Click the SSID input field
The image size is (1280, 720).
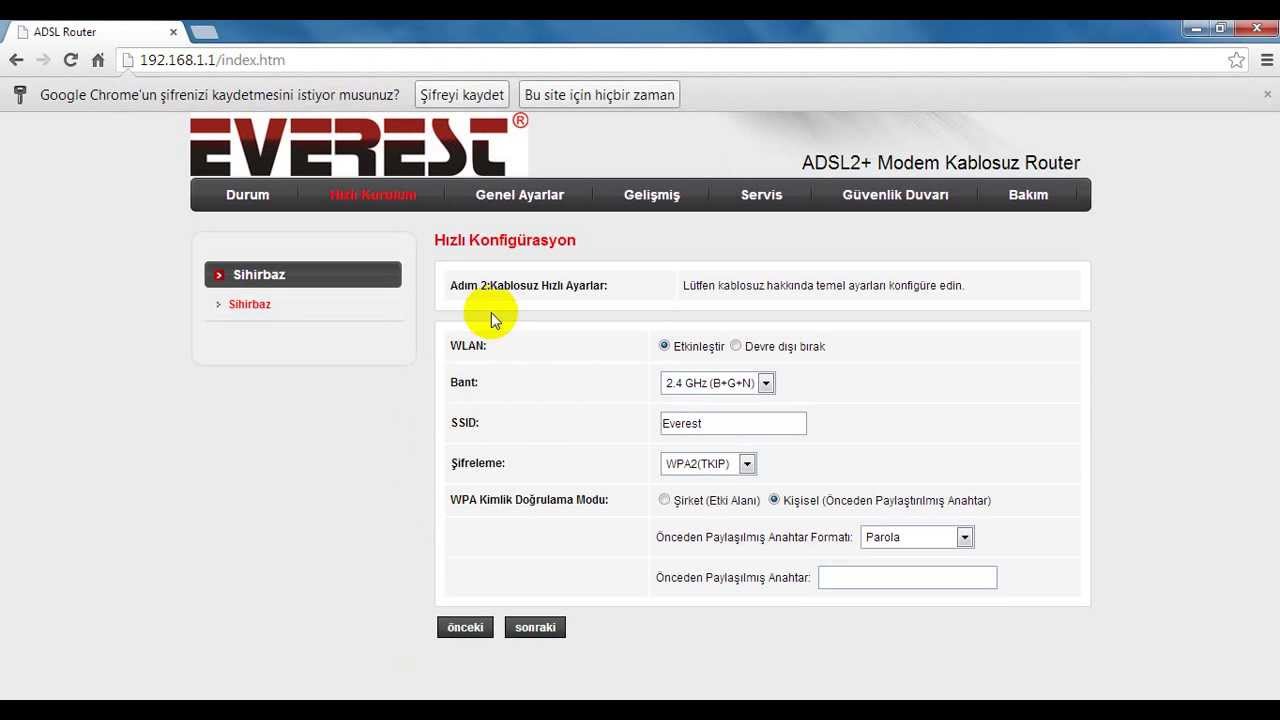coord(733,423)
